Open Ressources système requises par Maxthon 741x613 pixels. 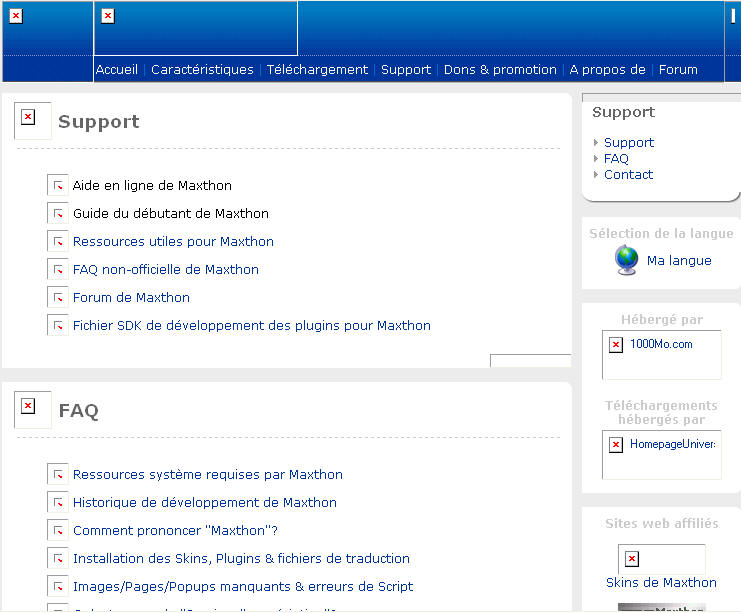tap(208, 474)
